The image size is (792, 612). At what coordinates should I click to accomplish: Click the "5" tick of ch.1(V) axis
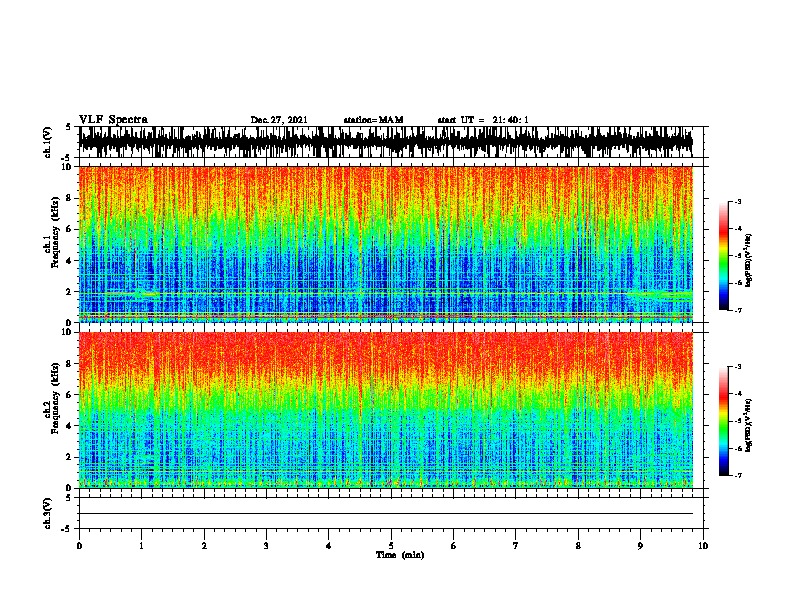(70, 128)
